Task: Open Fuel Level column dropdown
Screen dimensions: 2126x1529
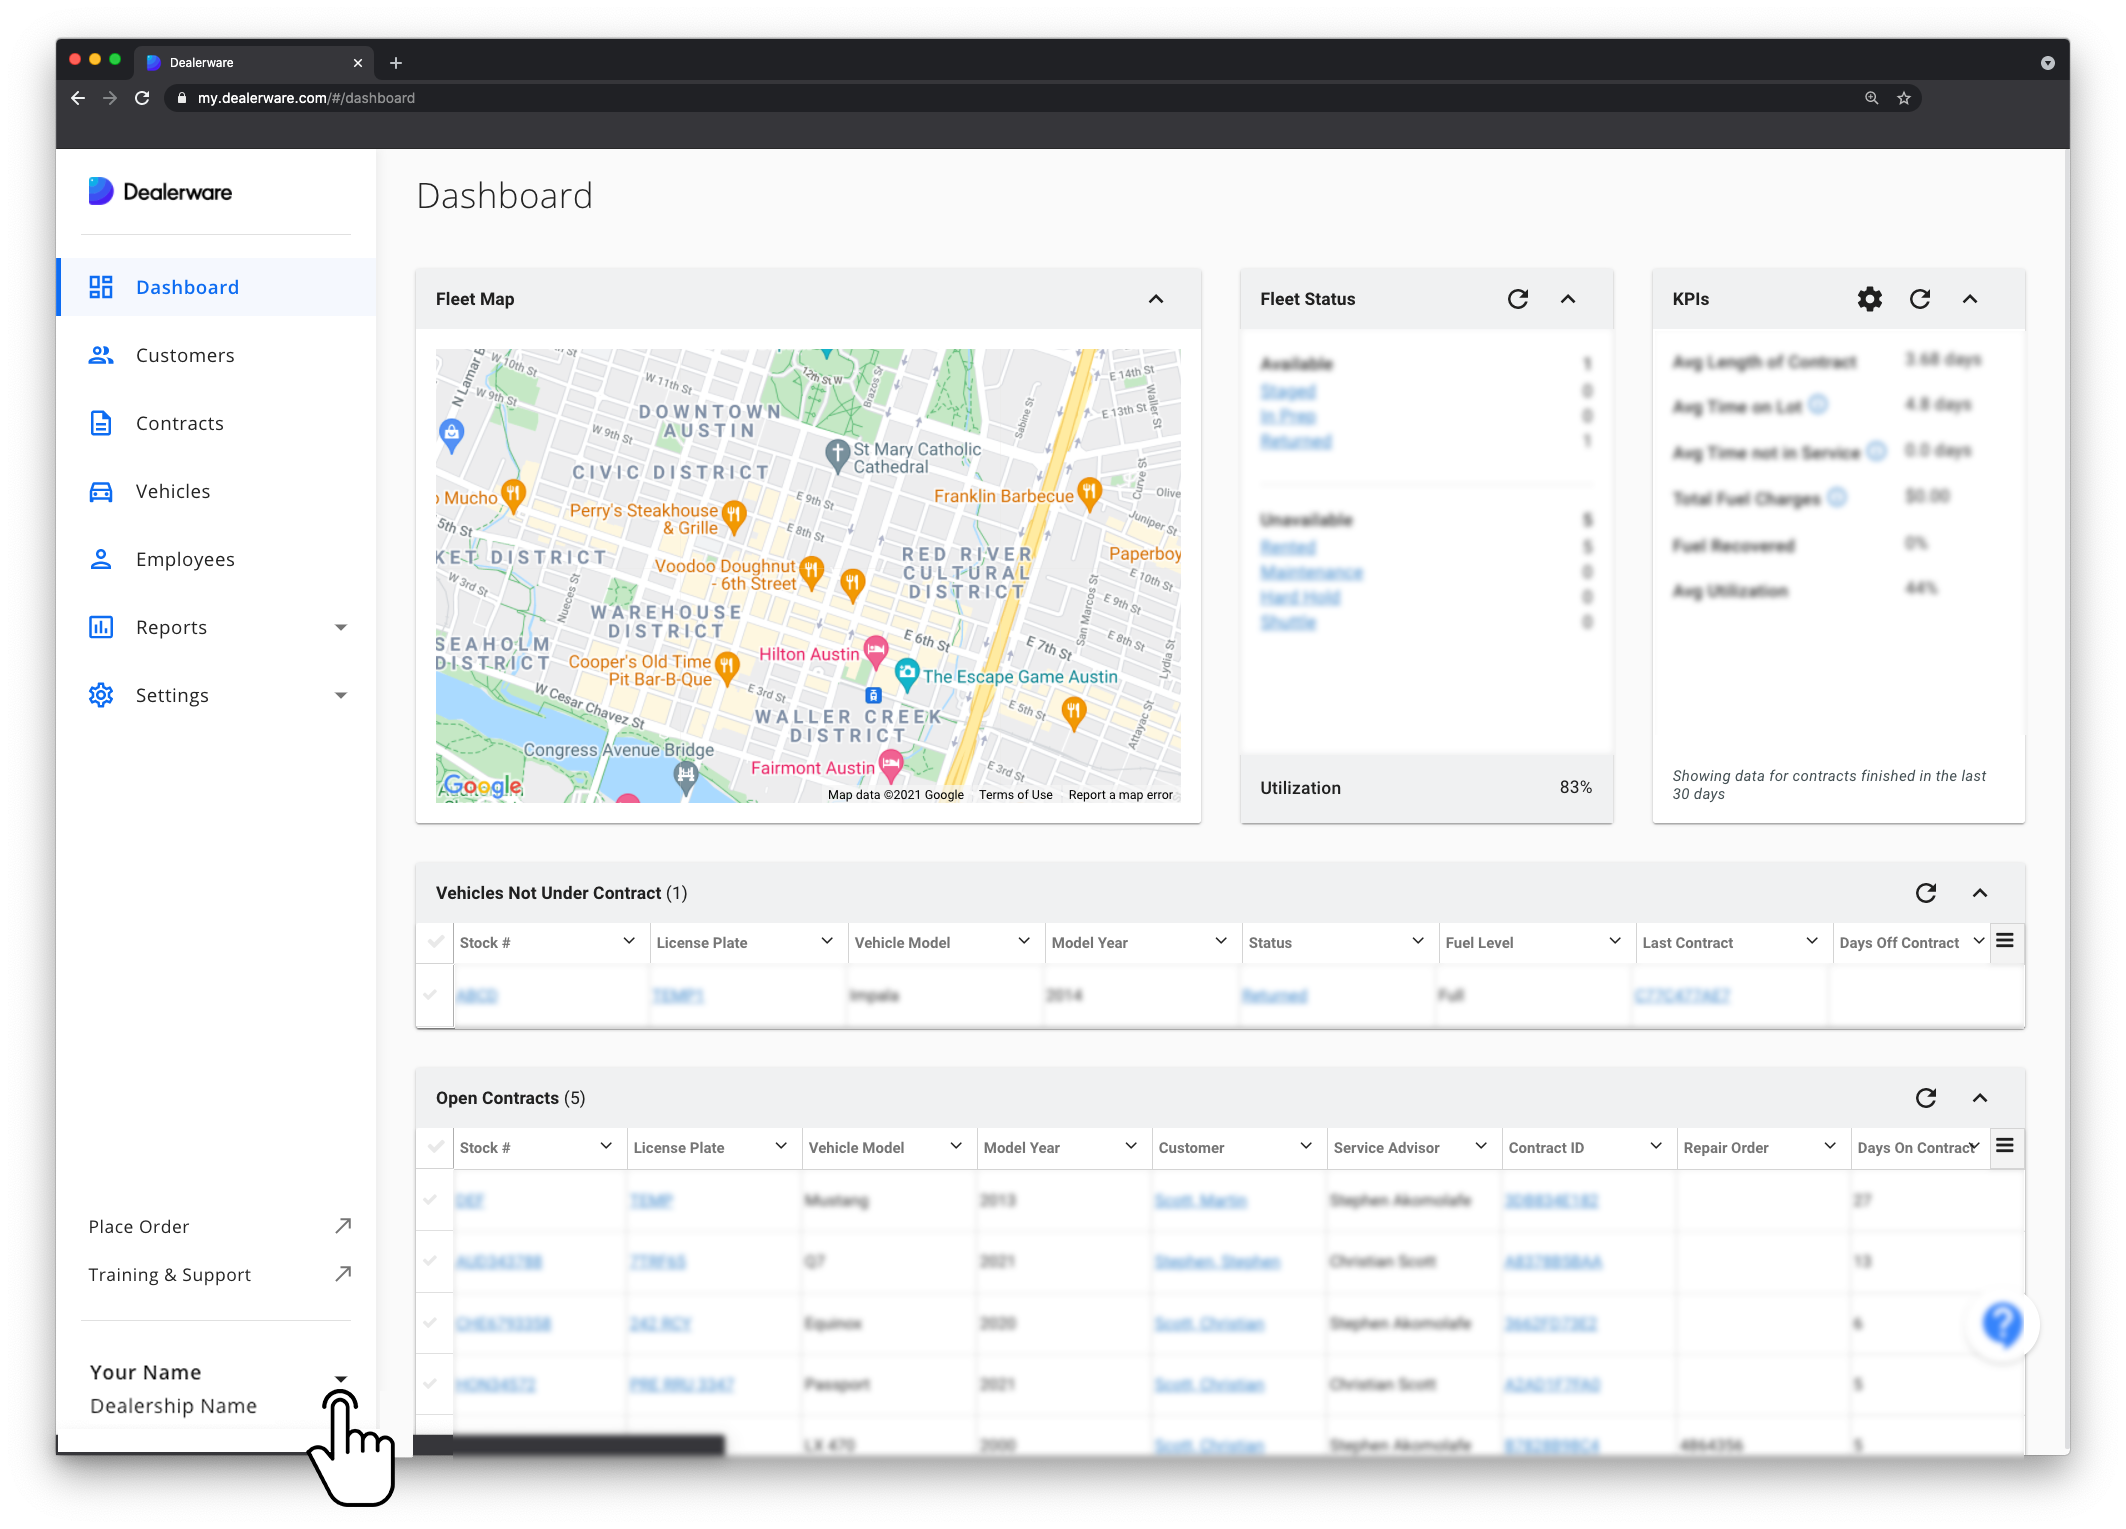Action: (x=1615, y=942)
